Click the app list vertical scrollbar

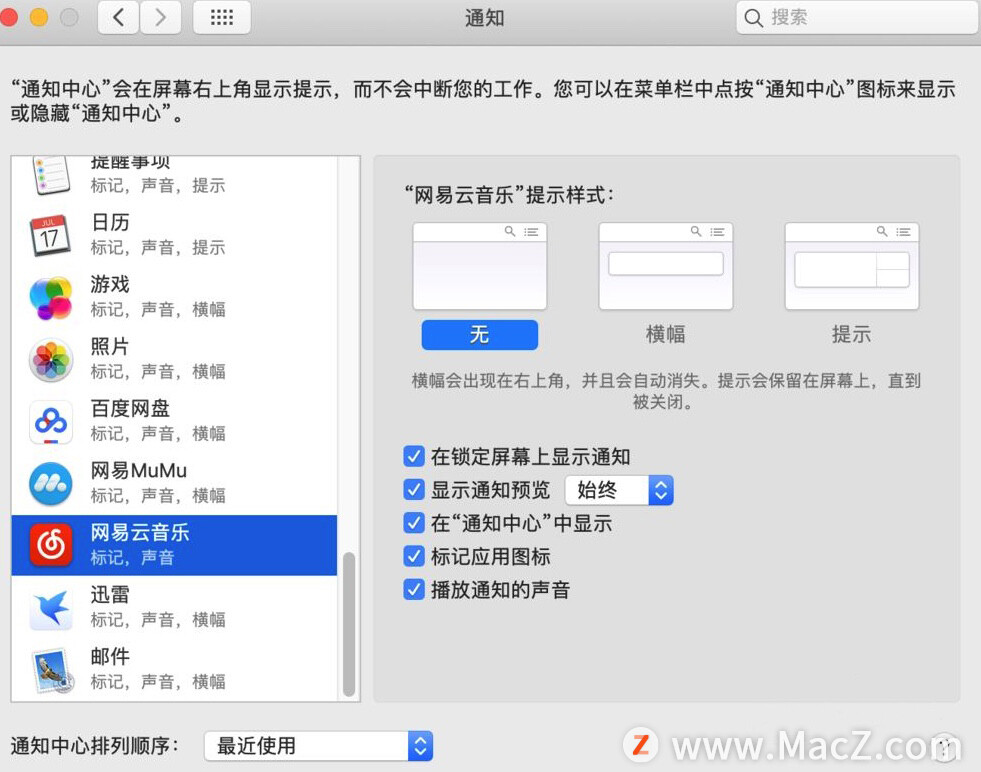[x=349, y=624]
